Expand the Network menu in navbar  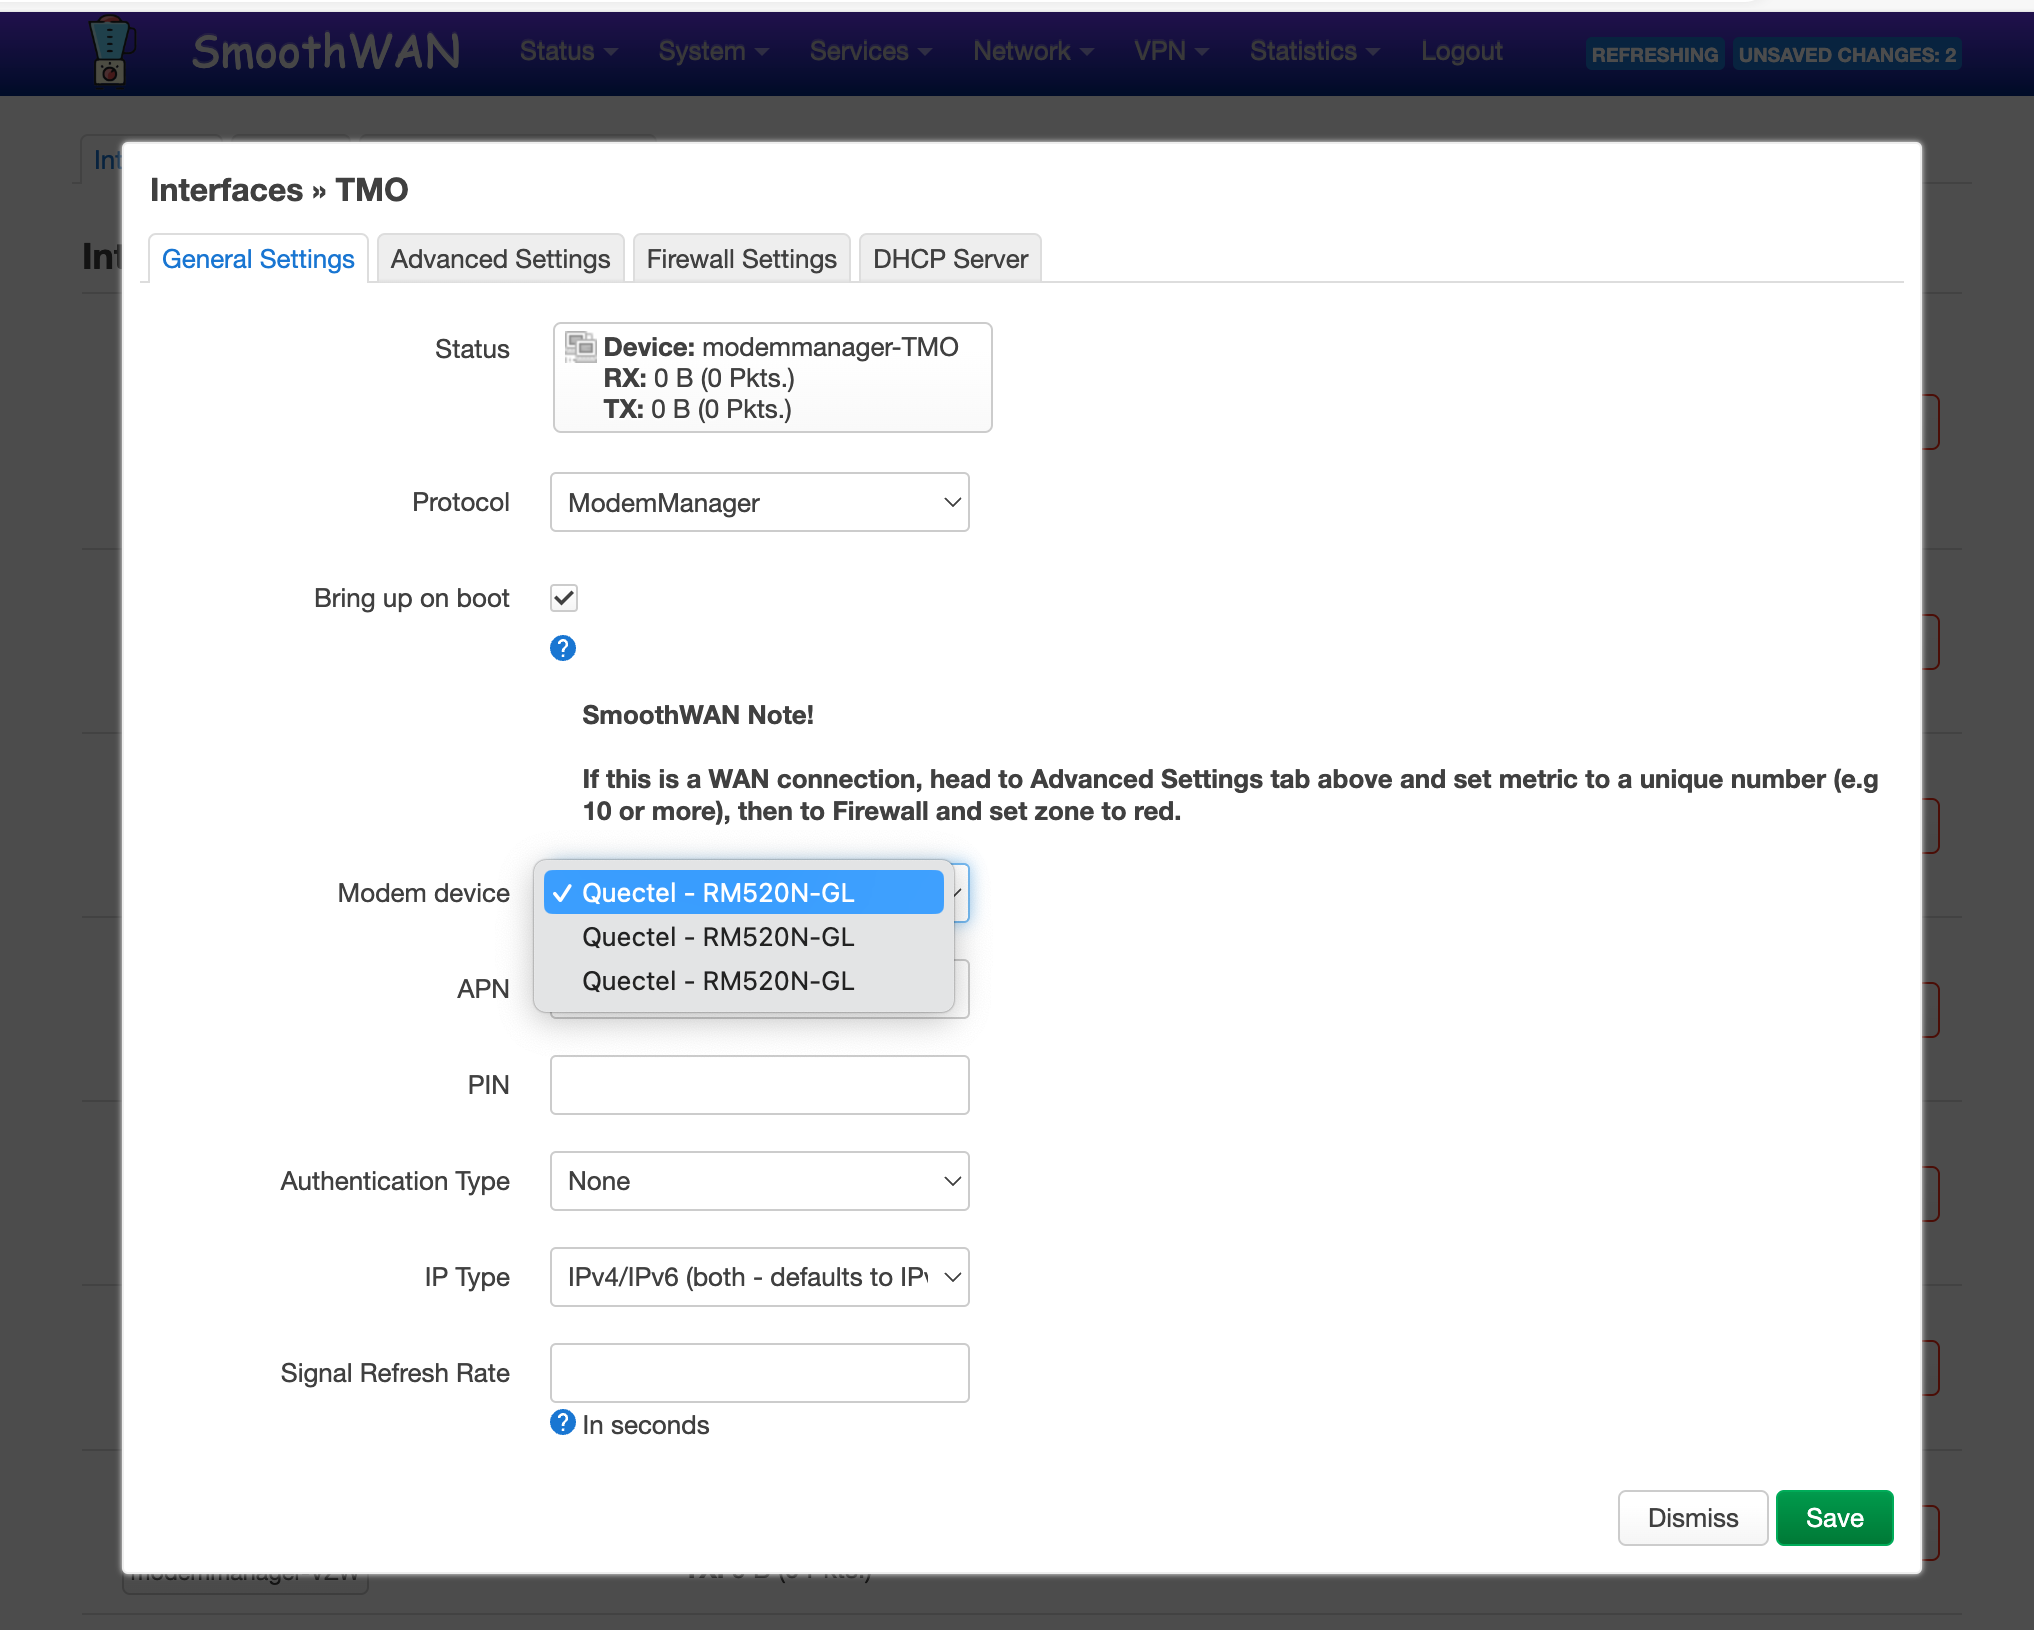[x=1033, y=51]
